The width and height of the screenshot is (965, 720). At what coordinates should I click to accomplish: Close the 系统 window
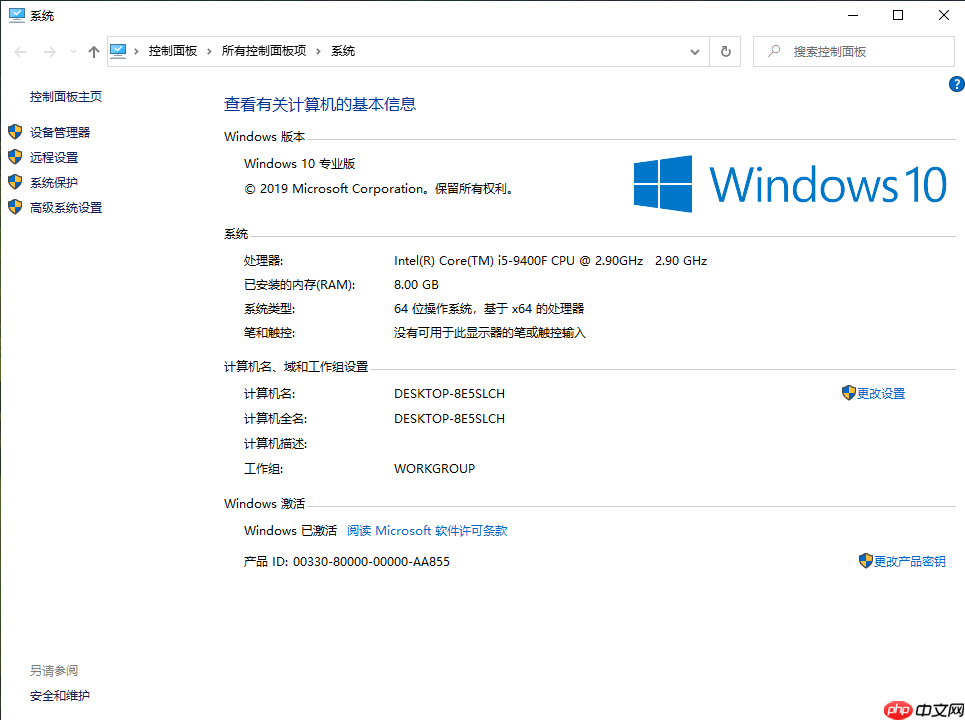(943, 15)
